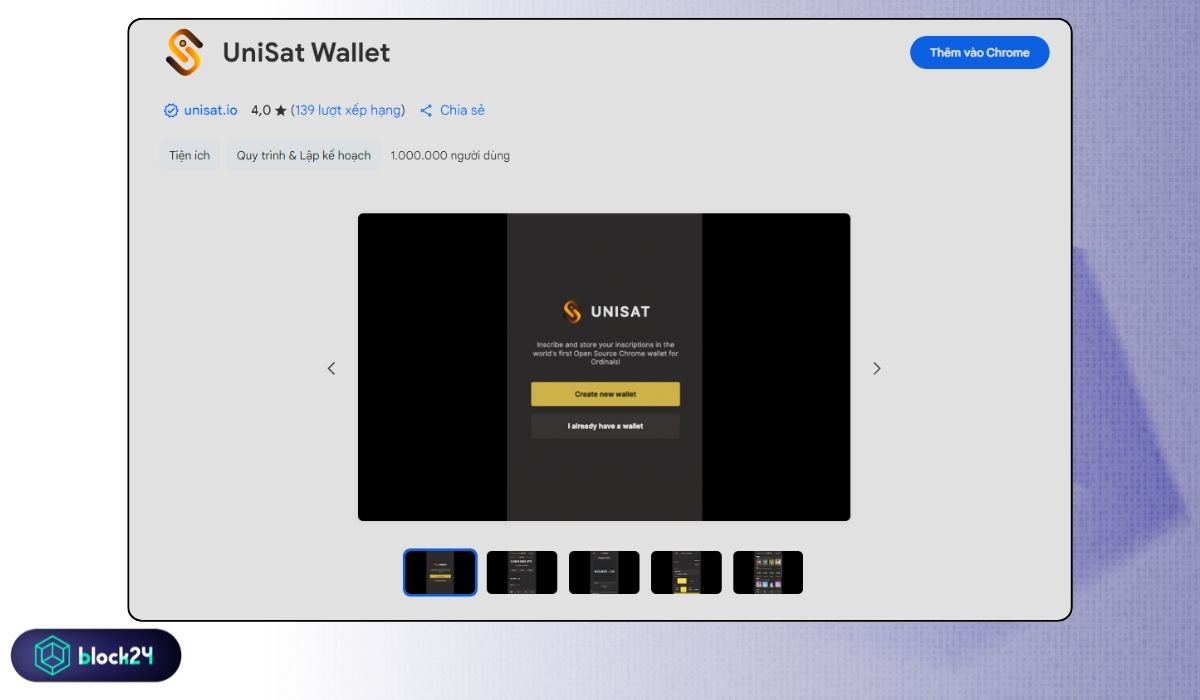Select Quy trình & Lập kế hoạch chip

[x=303, y=155]
